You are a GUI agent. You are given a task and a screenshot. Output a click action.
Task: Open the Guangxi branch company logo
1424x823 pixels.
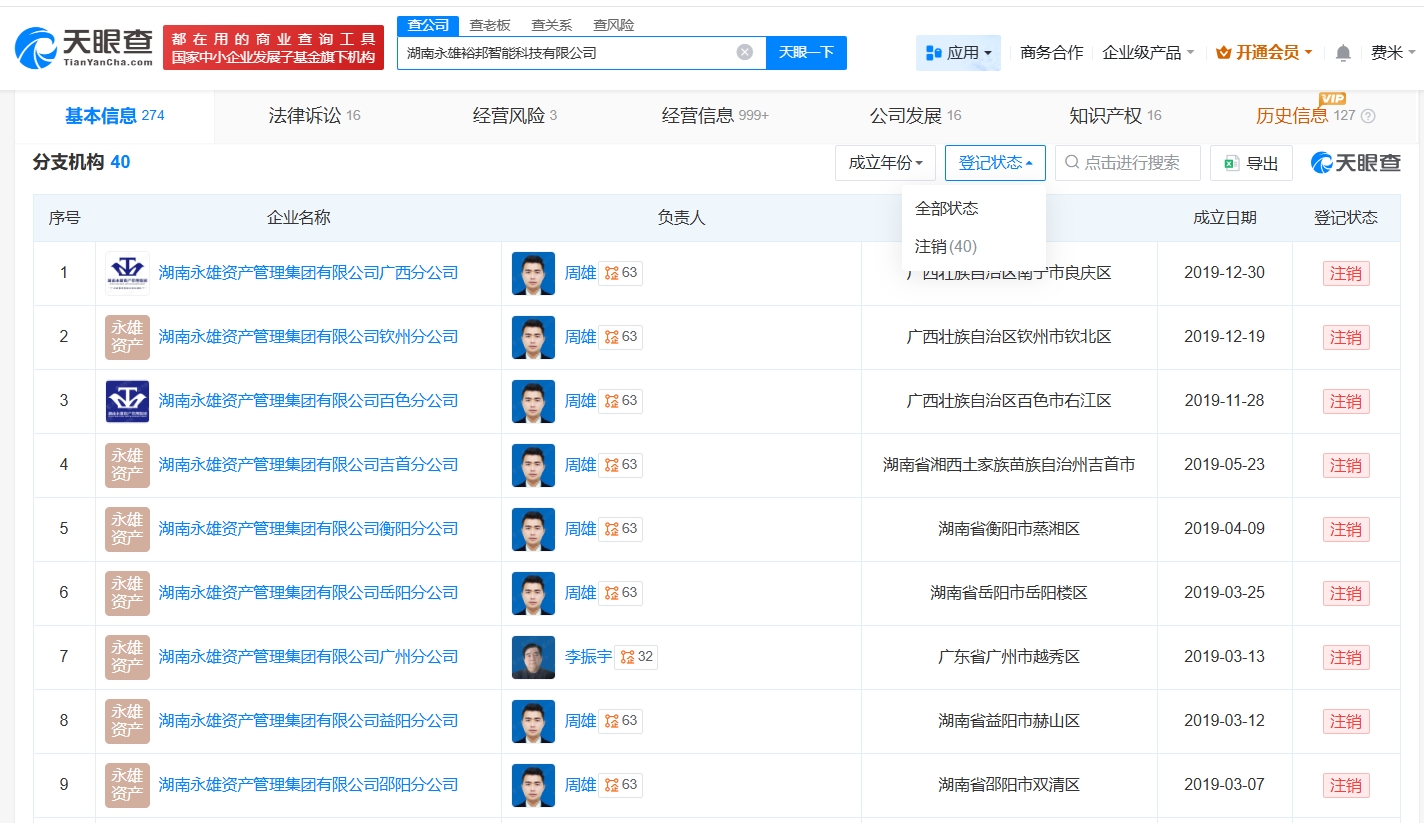point(127,273)
